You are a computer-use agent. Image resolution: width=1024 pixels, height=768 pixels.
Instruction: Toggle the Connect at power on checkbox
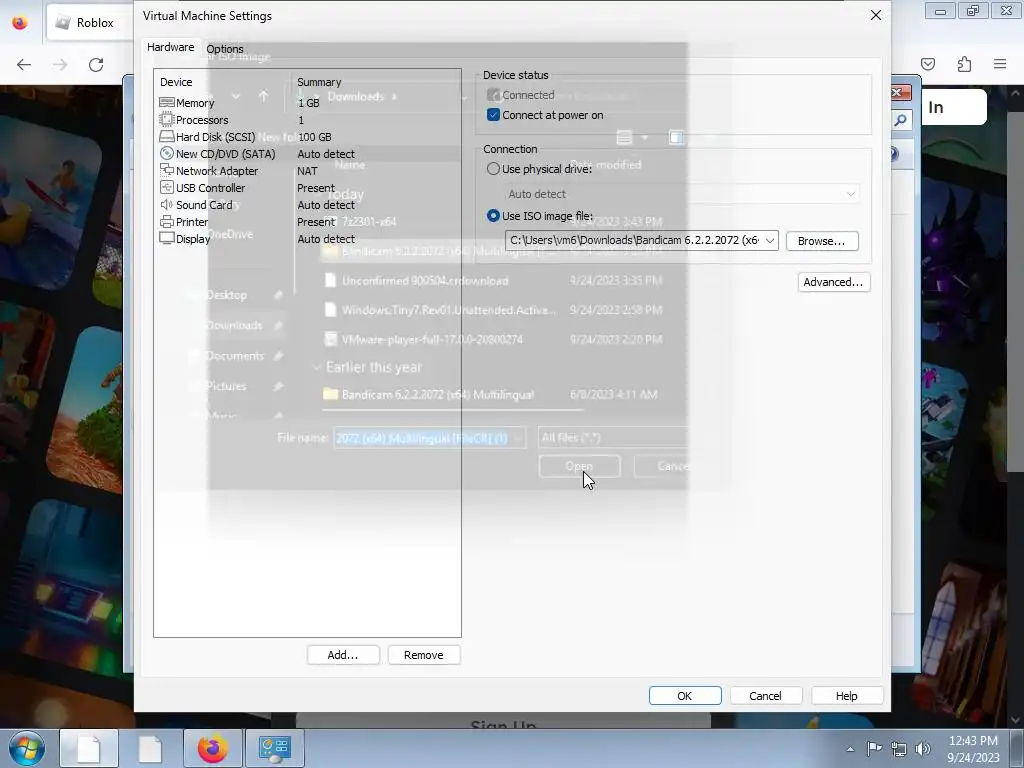(x=493, y=115)
